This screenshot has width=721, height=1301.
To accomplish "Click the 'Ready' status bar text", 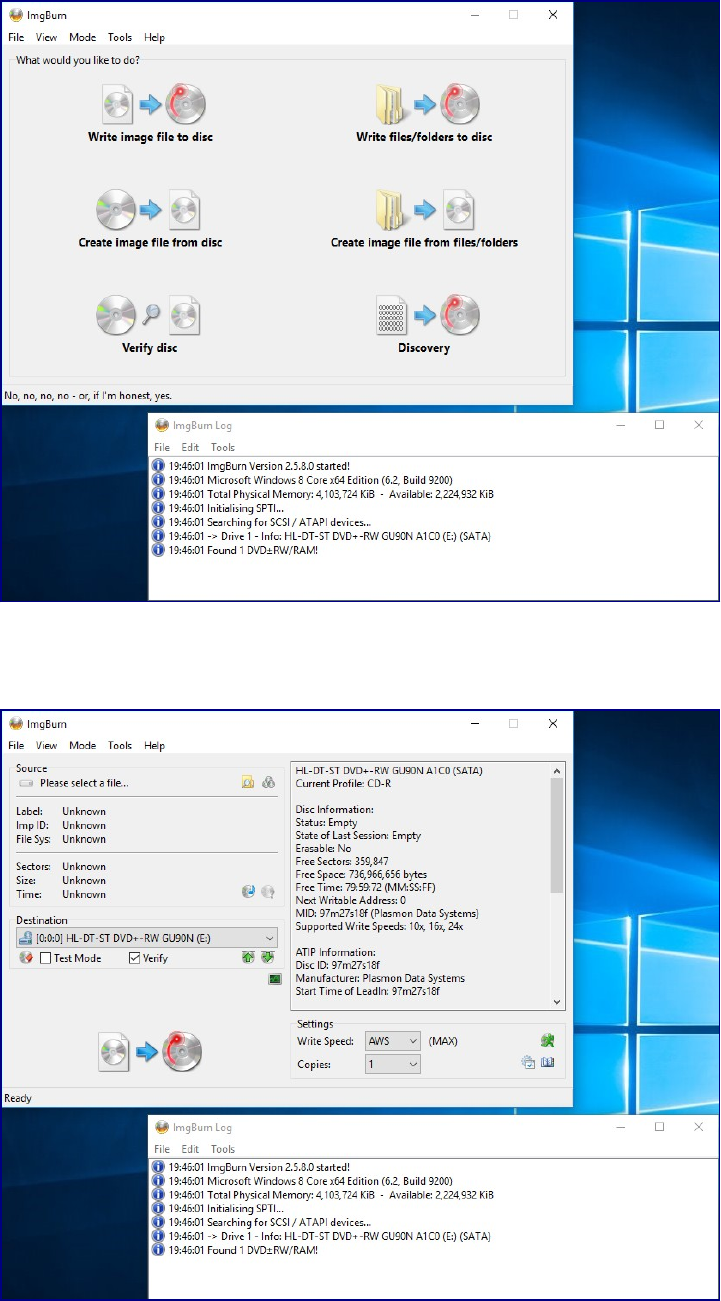I will [x=18, y=1098].
